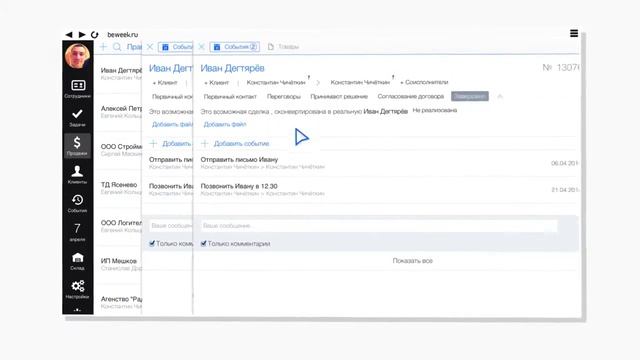Toggle Только комм. checkbox in middle panel
640x360 pixels.
coord(152,244)
